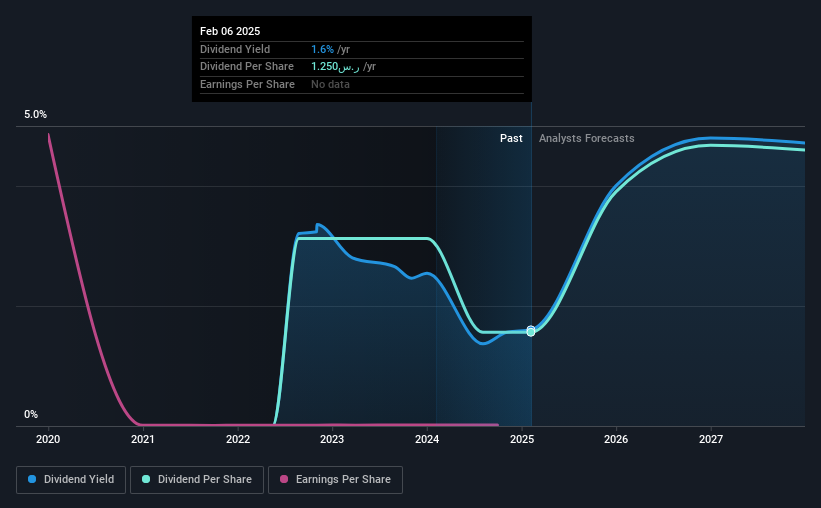Click the 0% y-axis label
Viewport: 821px width, 508px height.
pyautogui.click(x=31, y=414)
